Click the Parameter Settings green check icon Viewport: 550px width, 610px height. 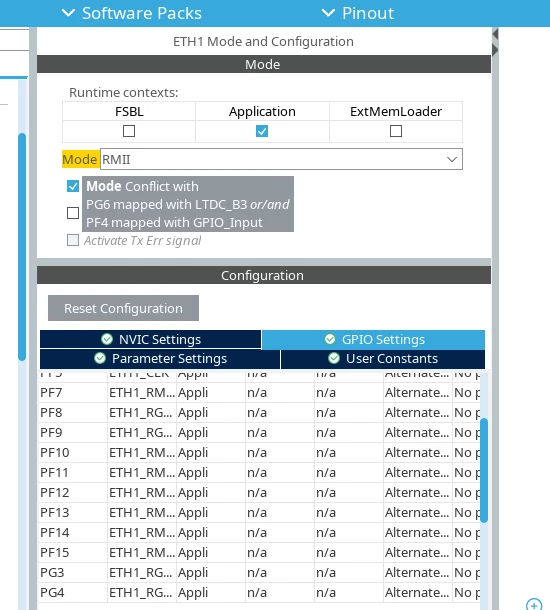coord(100,358)
